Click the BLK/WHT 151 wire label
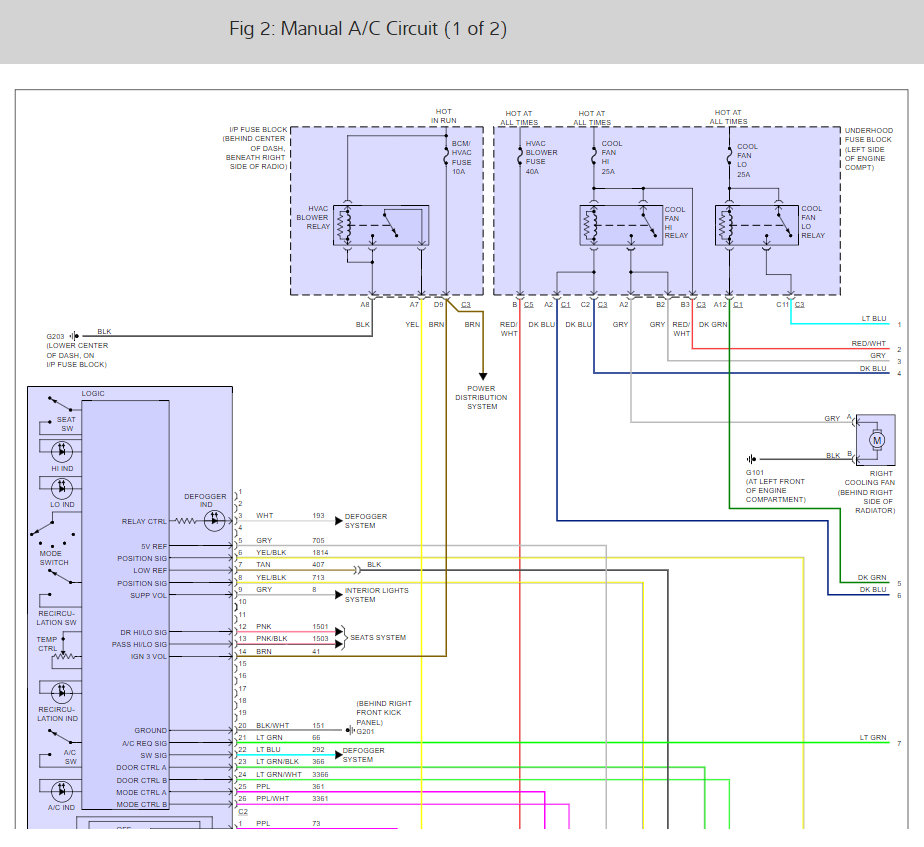The height and width of the screenshot is (847, 924). coord(290,726)
